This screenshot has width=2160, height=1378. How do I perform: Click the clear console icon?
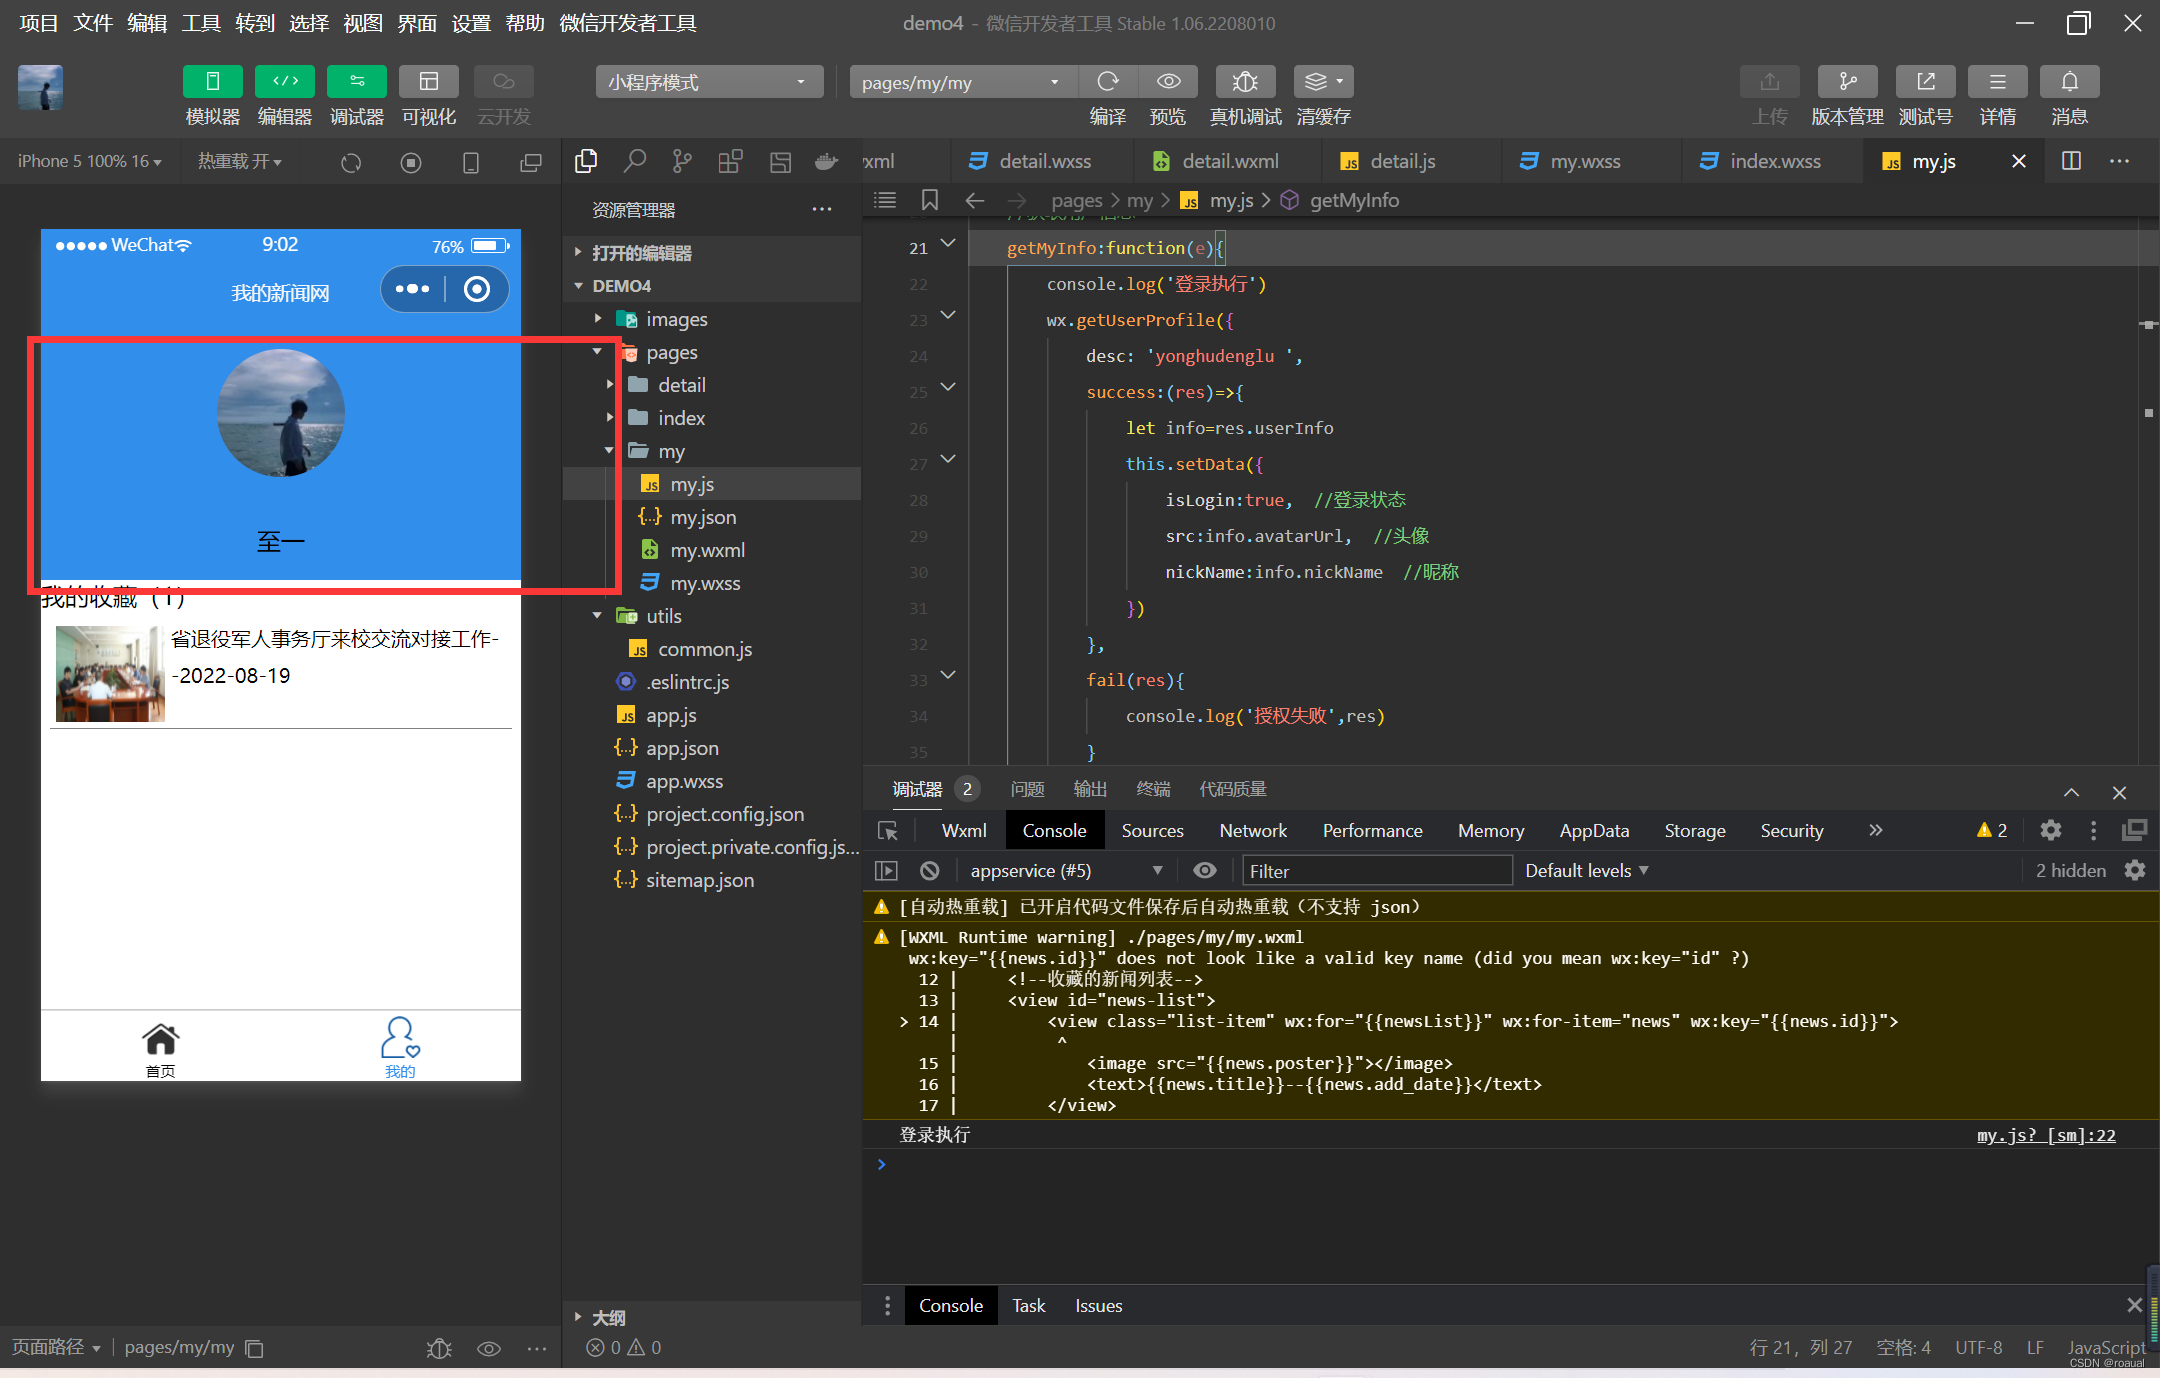pos(930,871)
